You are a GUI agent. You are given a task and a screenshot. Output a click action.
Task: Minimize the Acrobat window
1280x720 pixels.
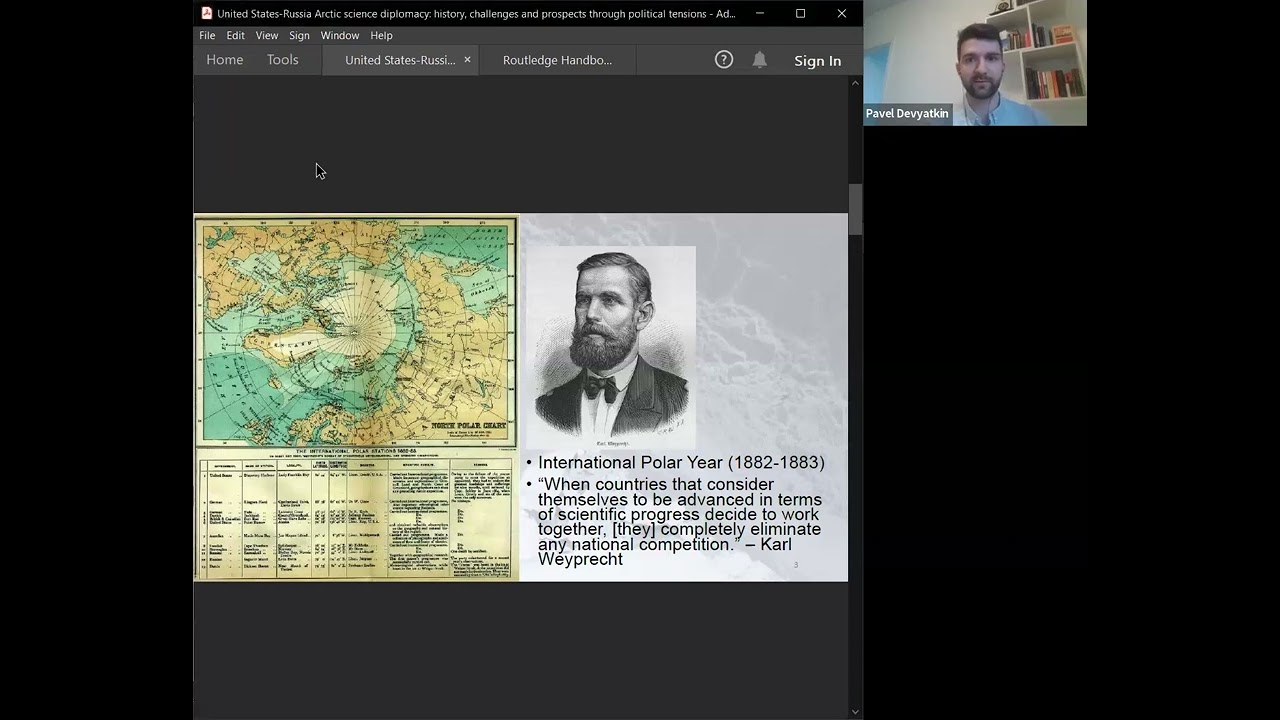coord(760,13)
